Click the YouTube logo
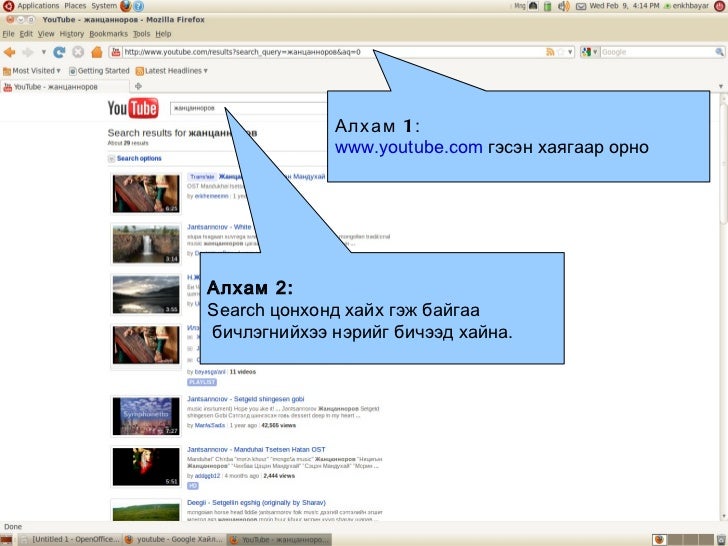728x546 pixels. coord(133,108)
